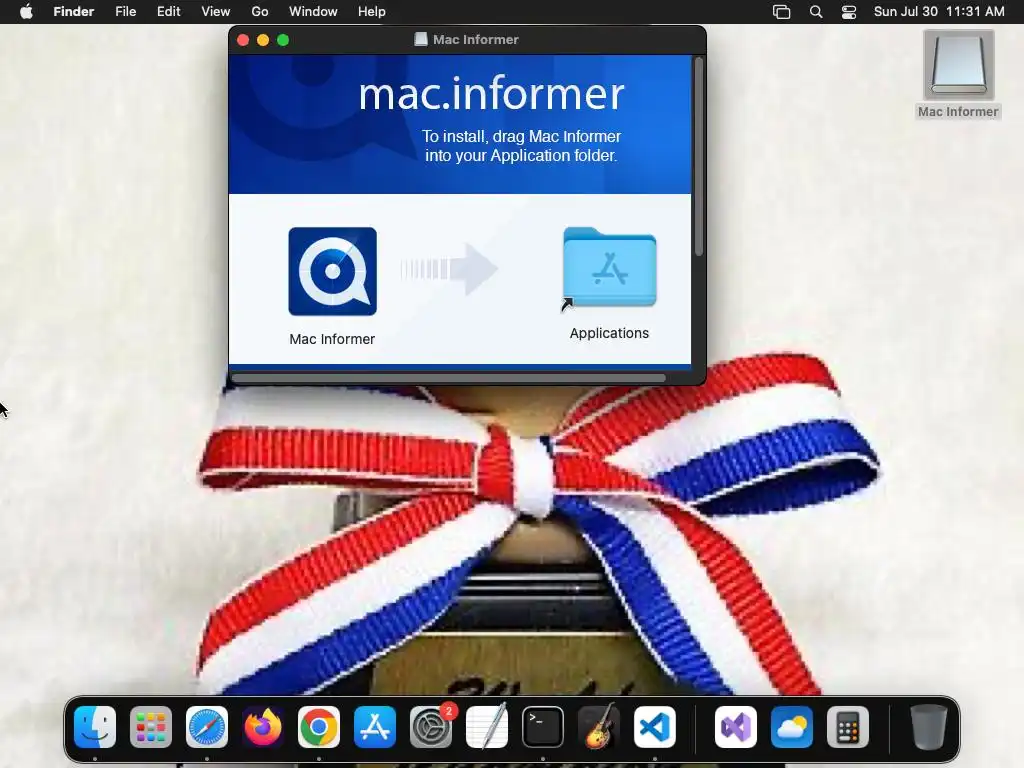Open the Apple menu
This screenshot has width=1024, height=768.
coord(26,12)
